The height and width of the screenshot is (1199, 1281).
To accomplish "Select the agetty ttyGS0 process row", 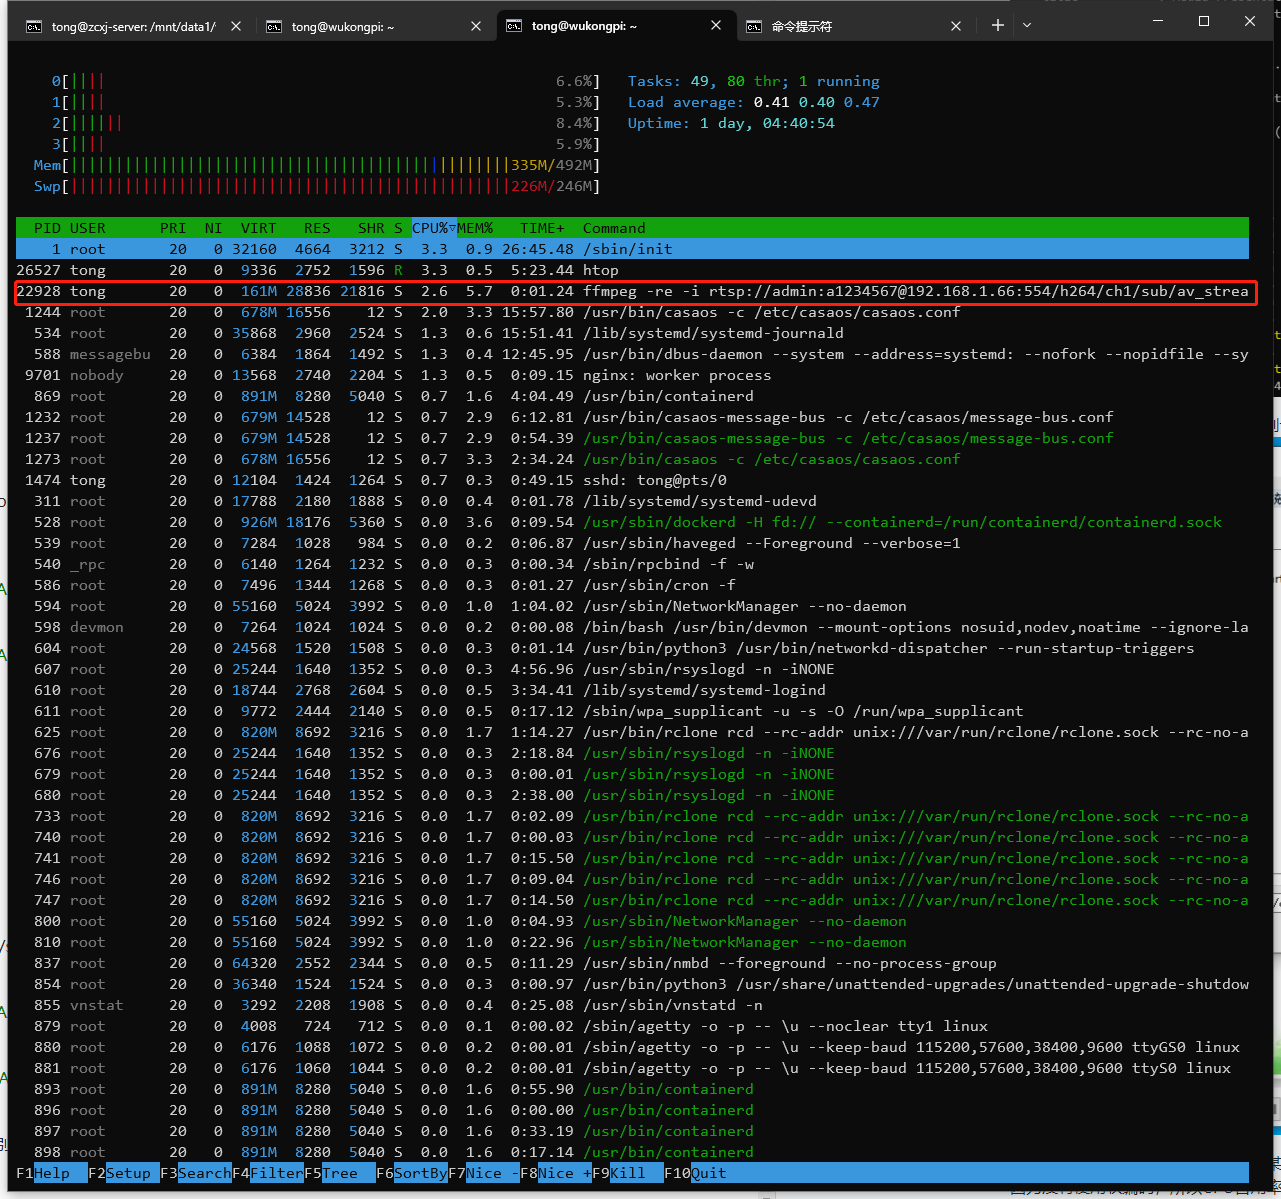I will (632, 1047).
